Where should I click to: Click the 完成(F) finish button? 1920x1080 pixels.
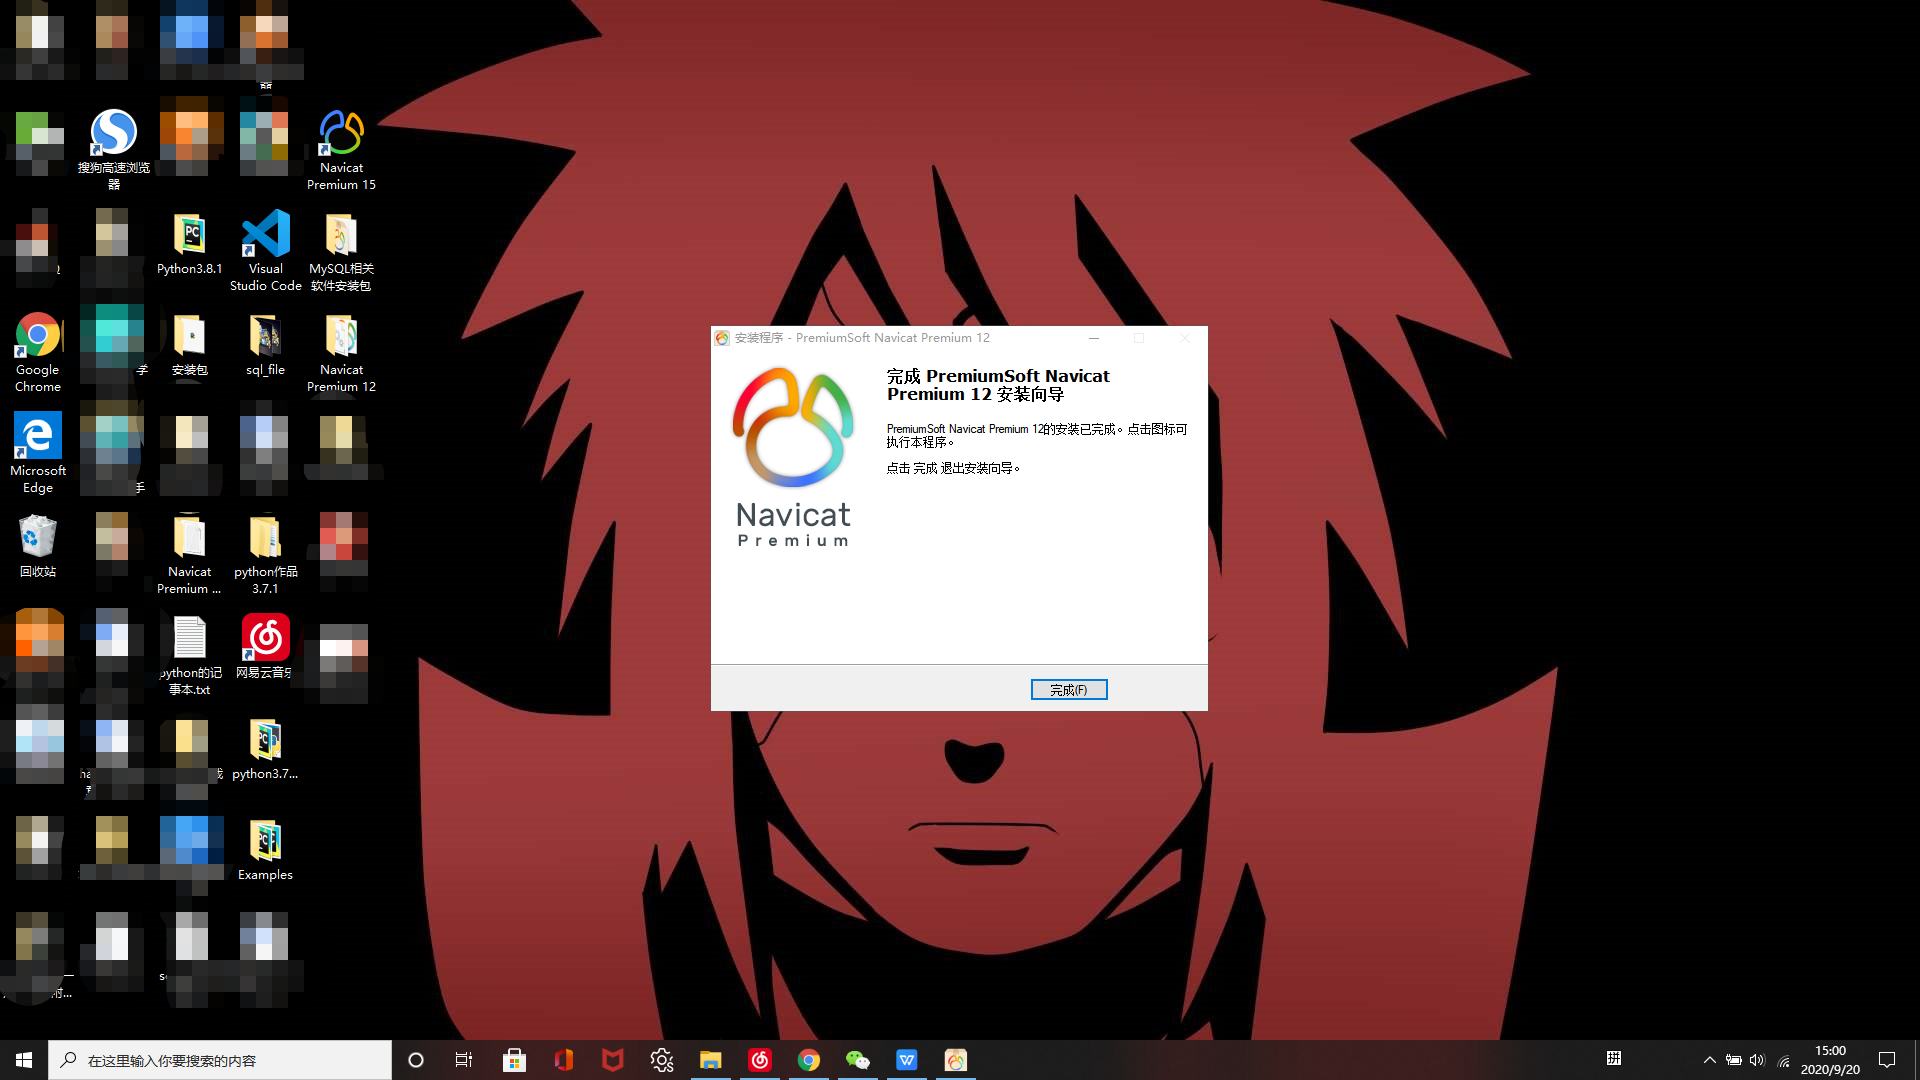point(1069,690)
